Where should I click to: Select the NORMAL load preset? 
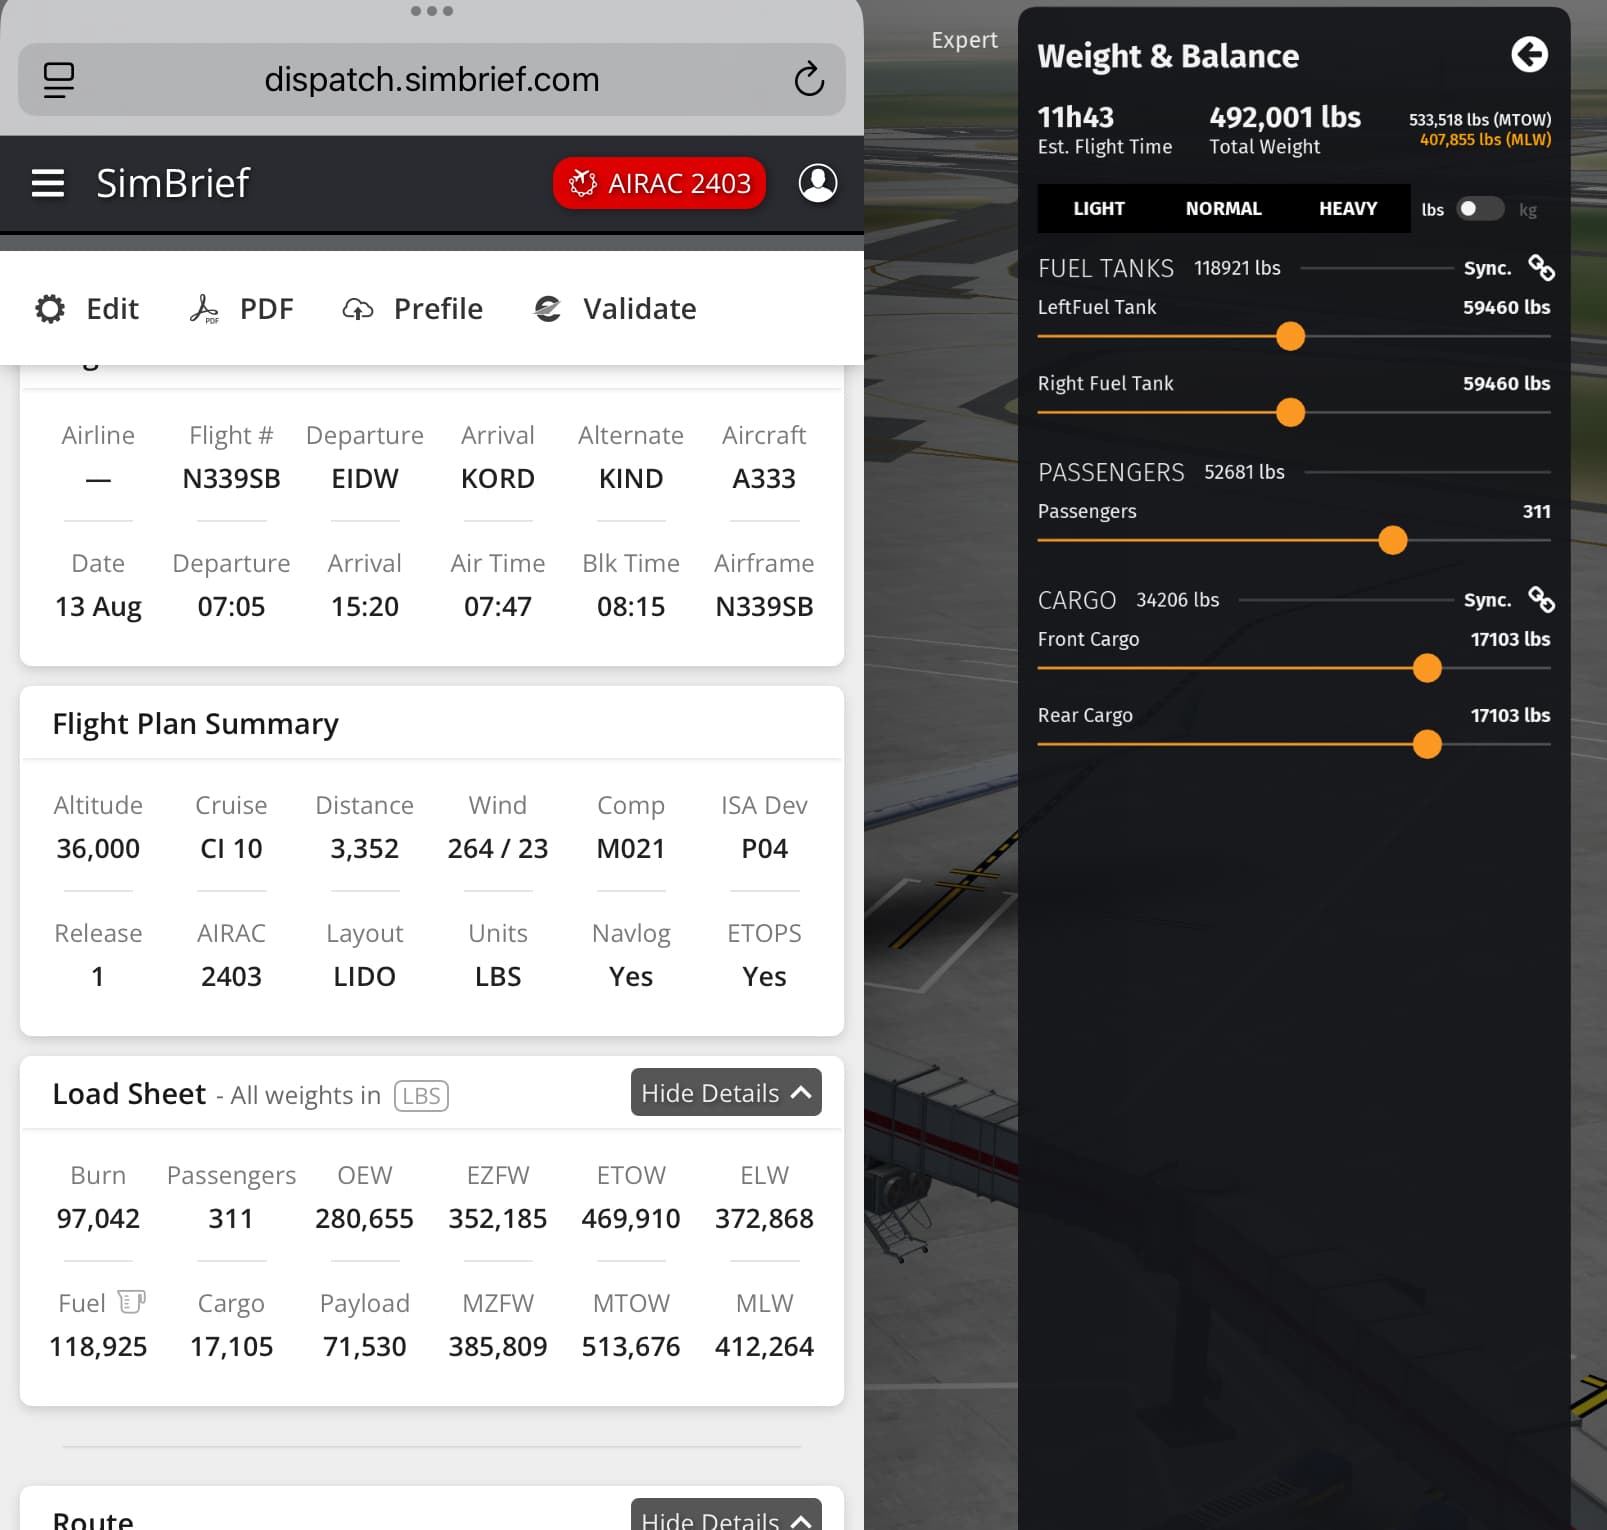tap(1223, 209)
